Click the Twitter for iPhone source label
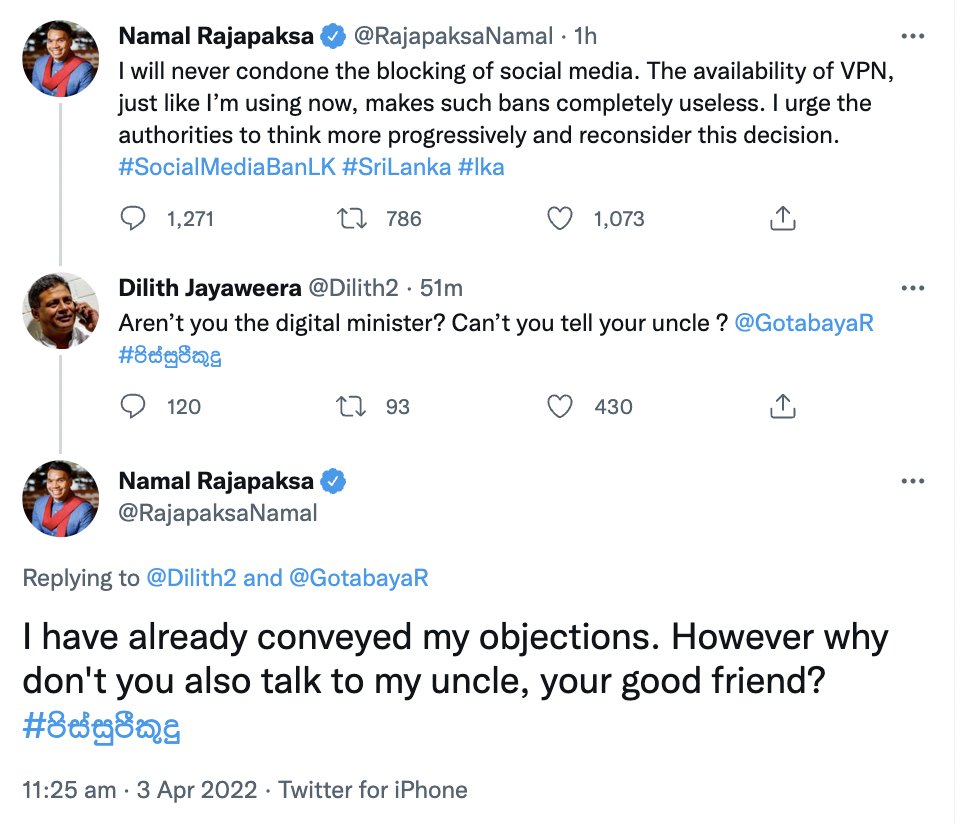 (373, 789)
